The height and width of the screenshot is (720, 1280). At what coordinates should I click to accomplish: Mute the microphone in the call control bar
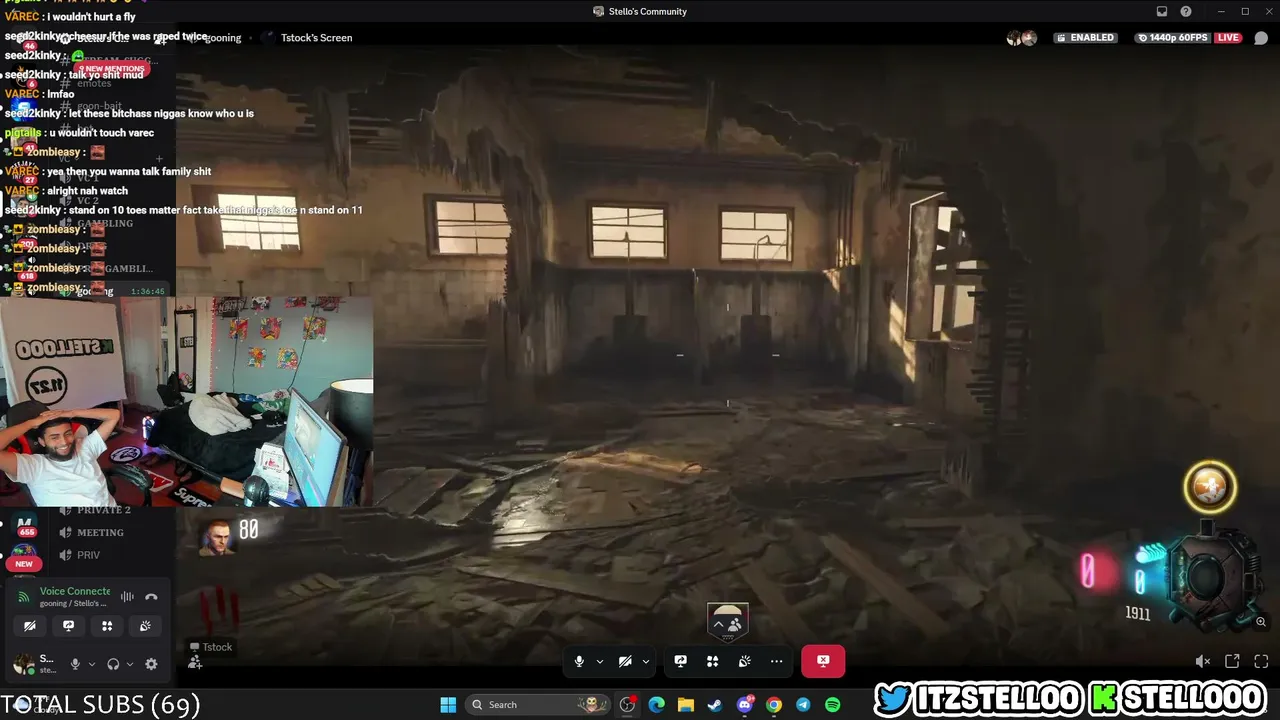[x=579, y=661]
